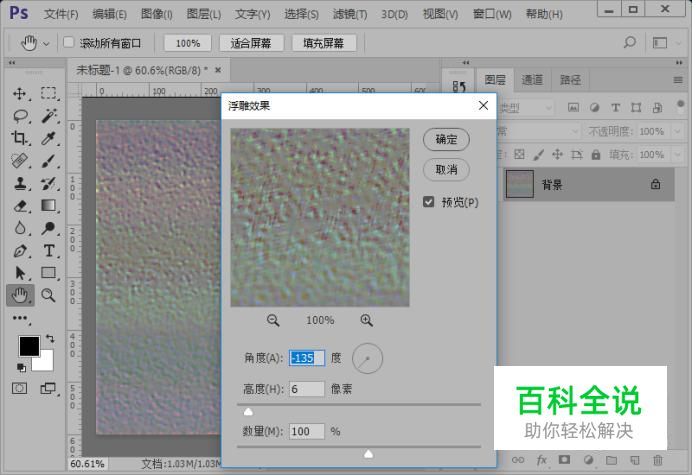Select the Healing Brush tool
The image size is (692, 475).
click(x=19, y=161)
